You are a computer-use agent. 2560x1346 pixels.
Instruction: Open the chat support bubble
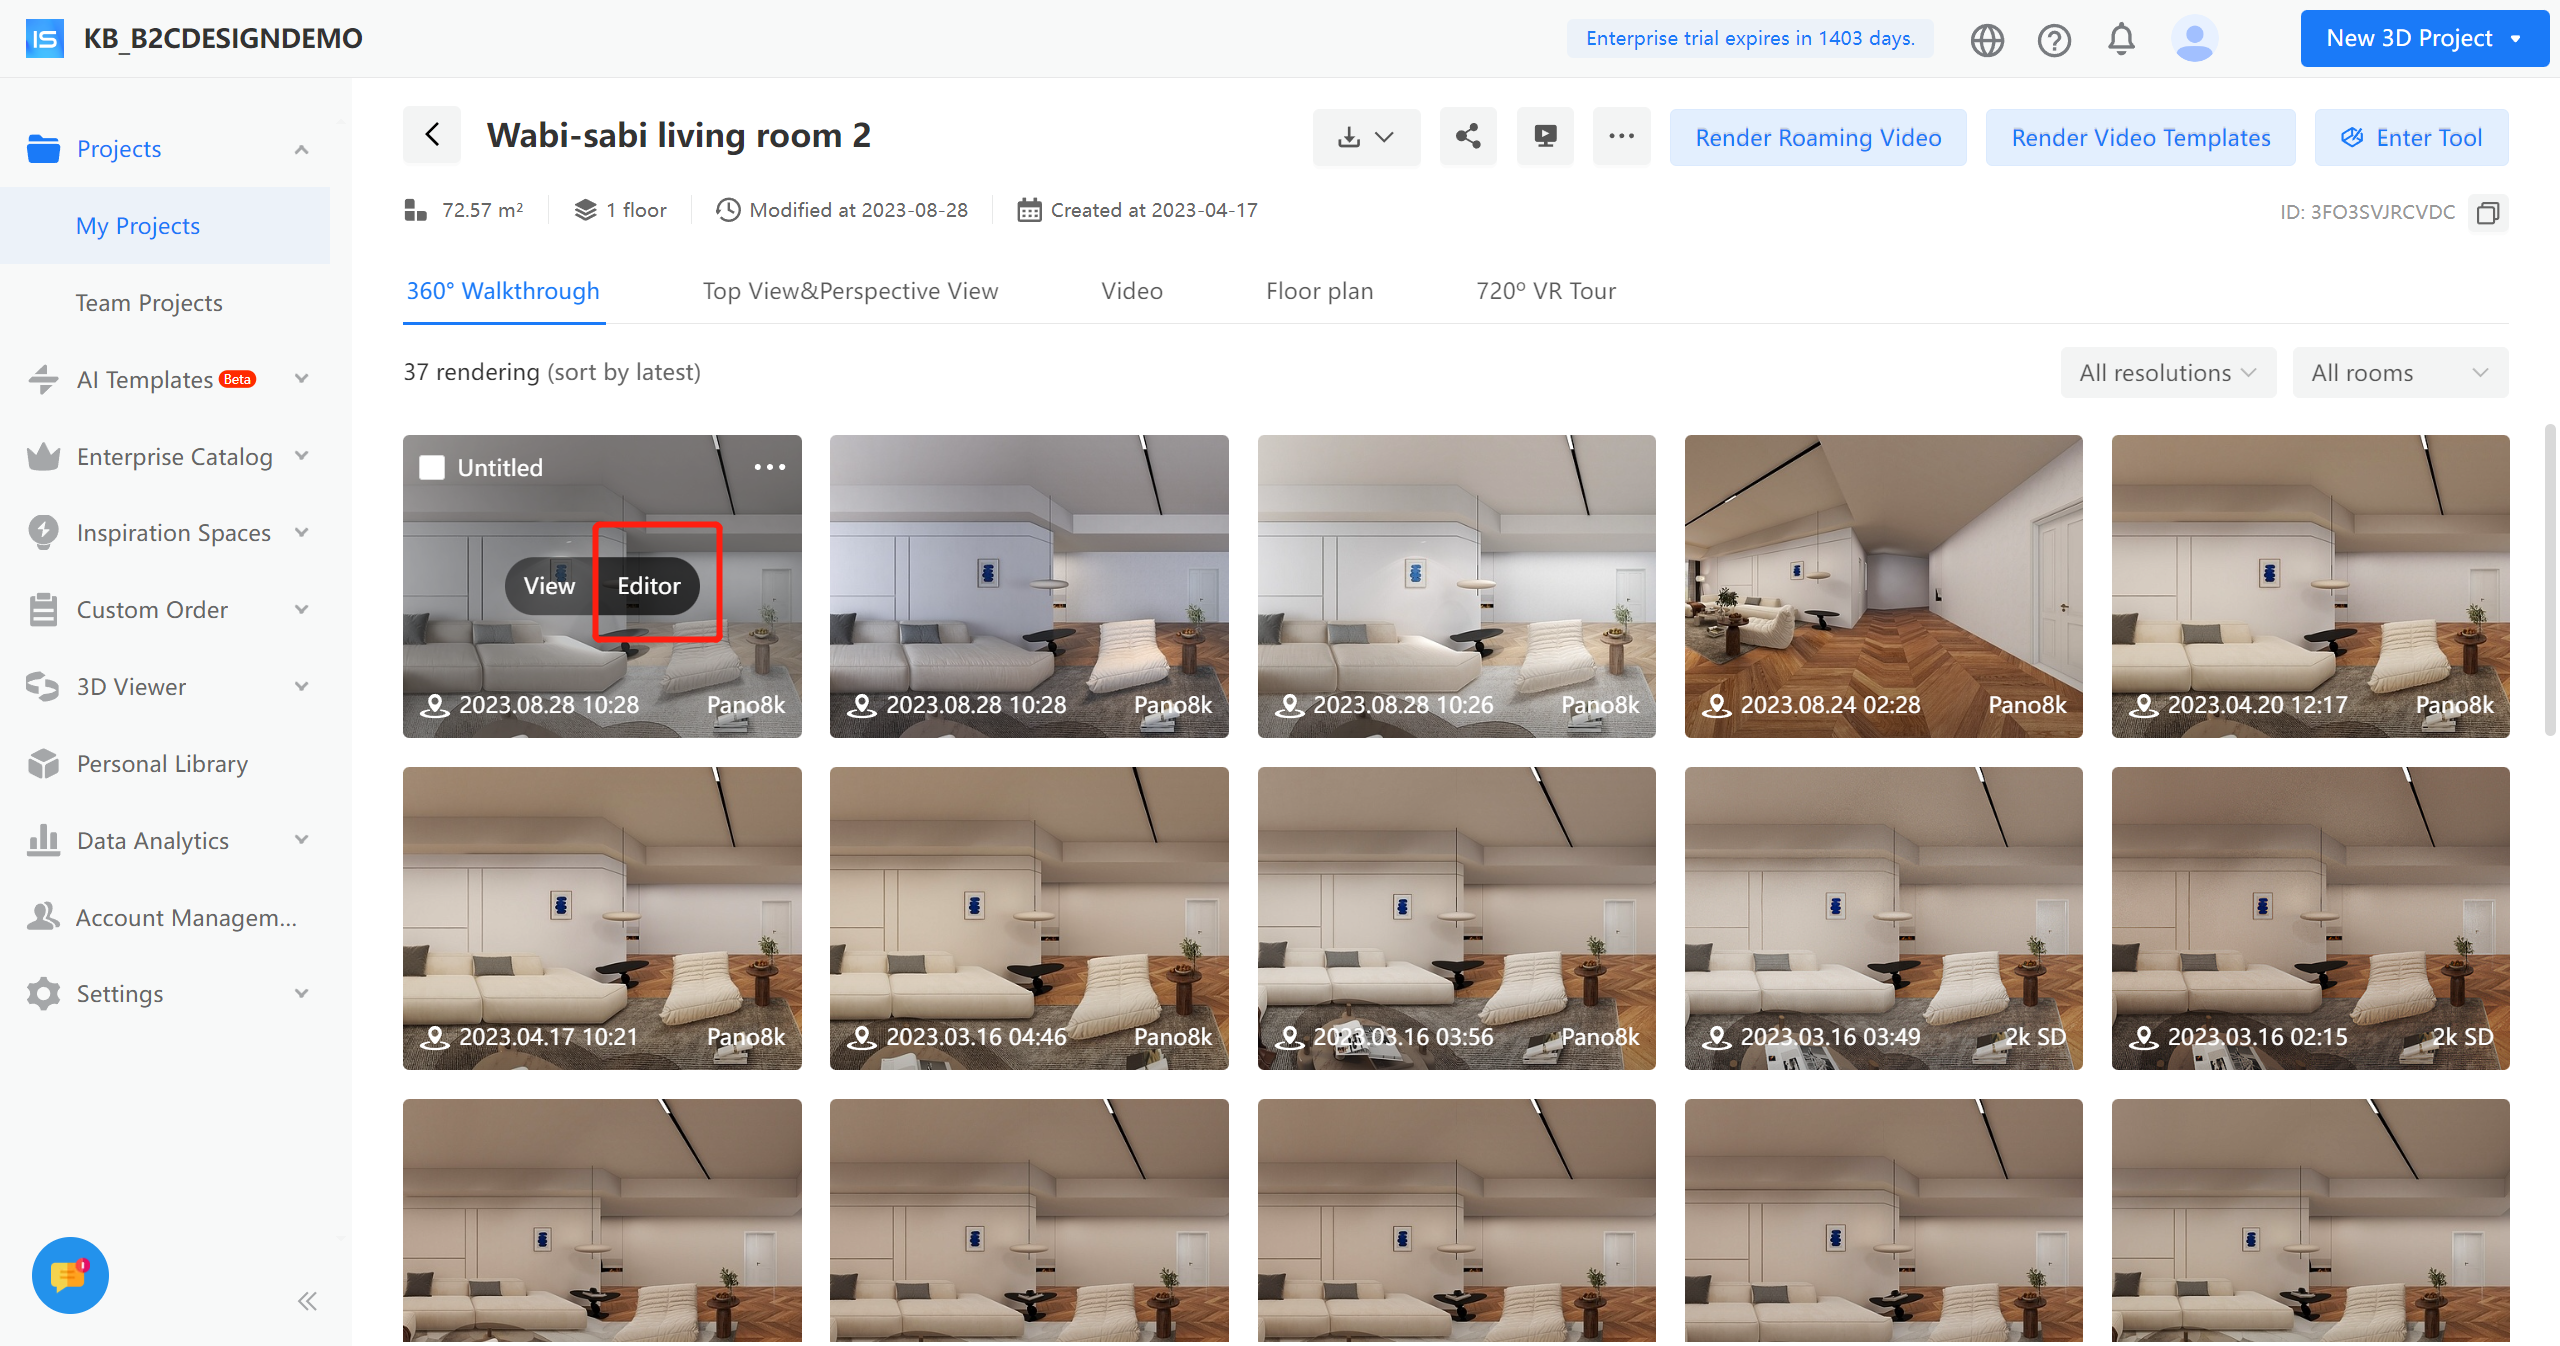(70, 1275)
